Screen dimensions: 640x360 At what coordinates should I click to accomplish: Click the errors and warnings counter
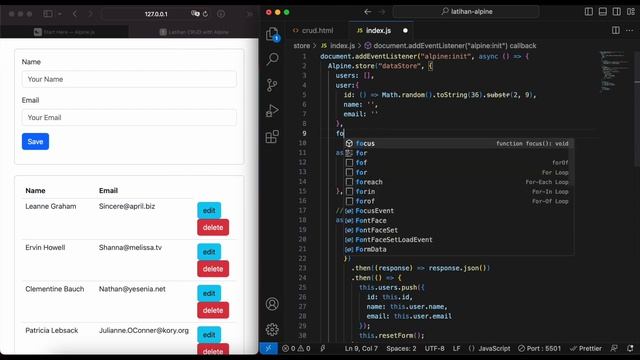tap(296, 348)
